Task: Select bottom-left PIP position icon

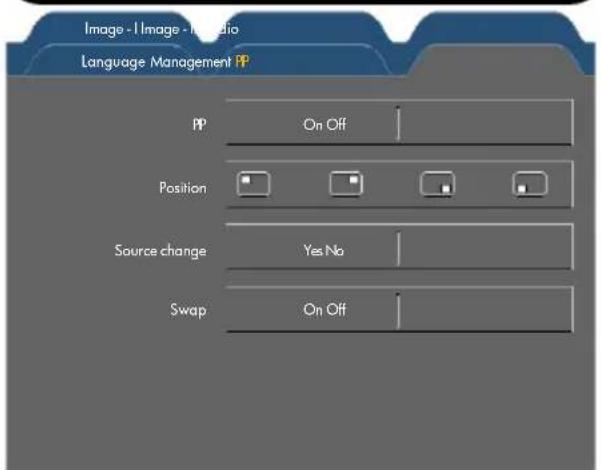Action: click(530, 184)
